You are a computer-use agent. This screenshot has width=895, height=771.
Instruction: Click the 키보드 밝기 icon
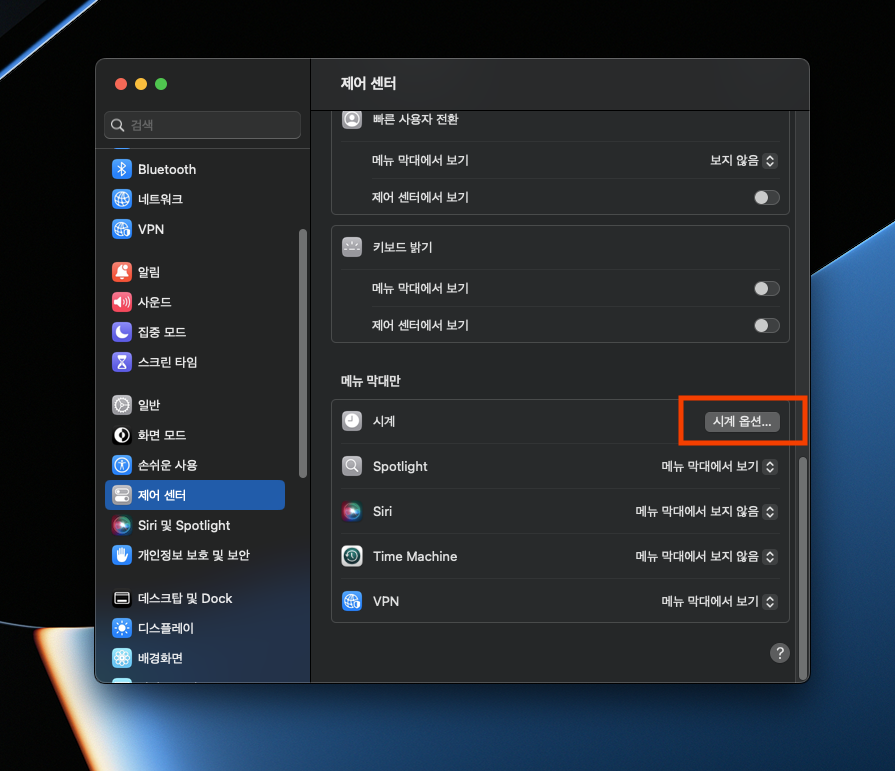tap(352, 247)
